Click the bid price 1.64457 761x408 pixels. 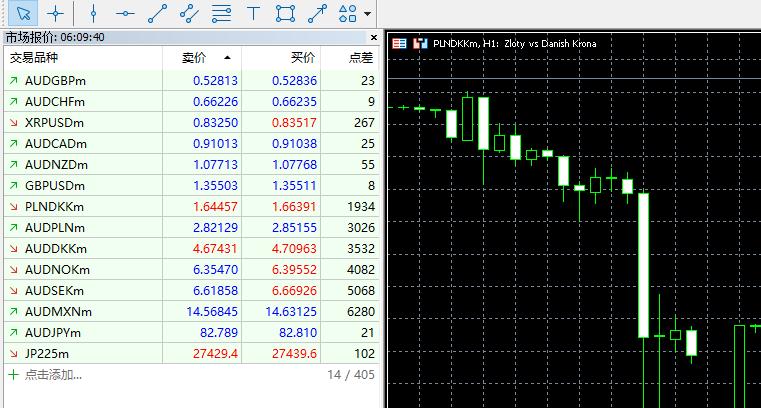point(215,207)
